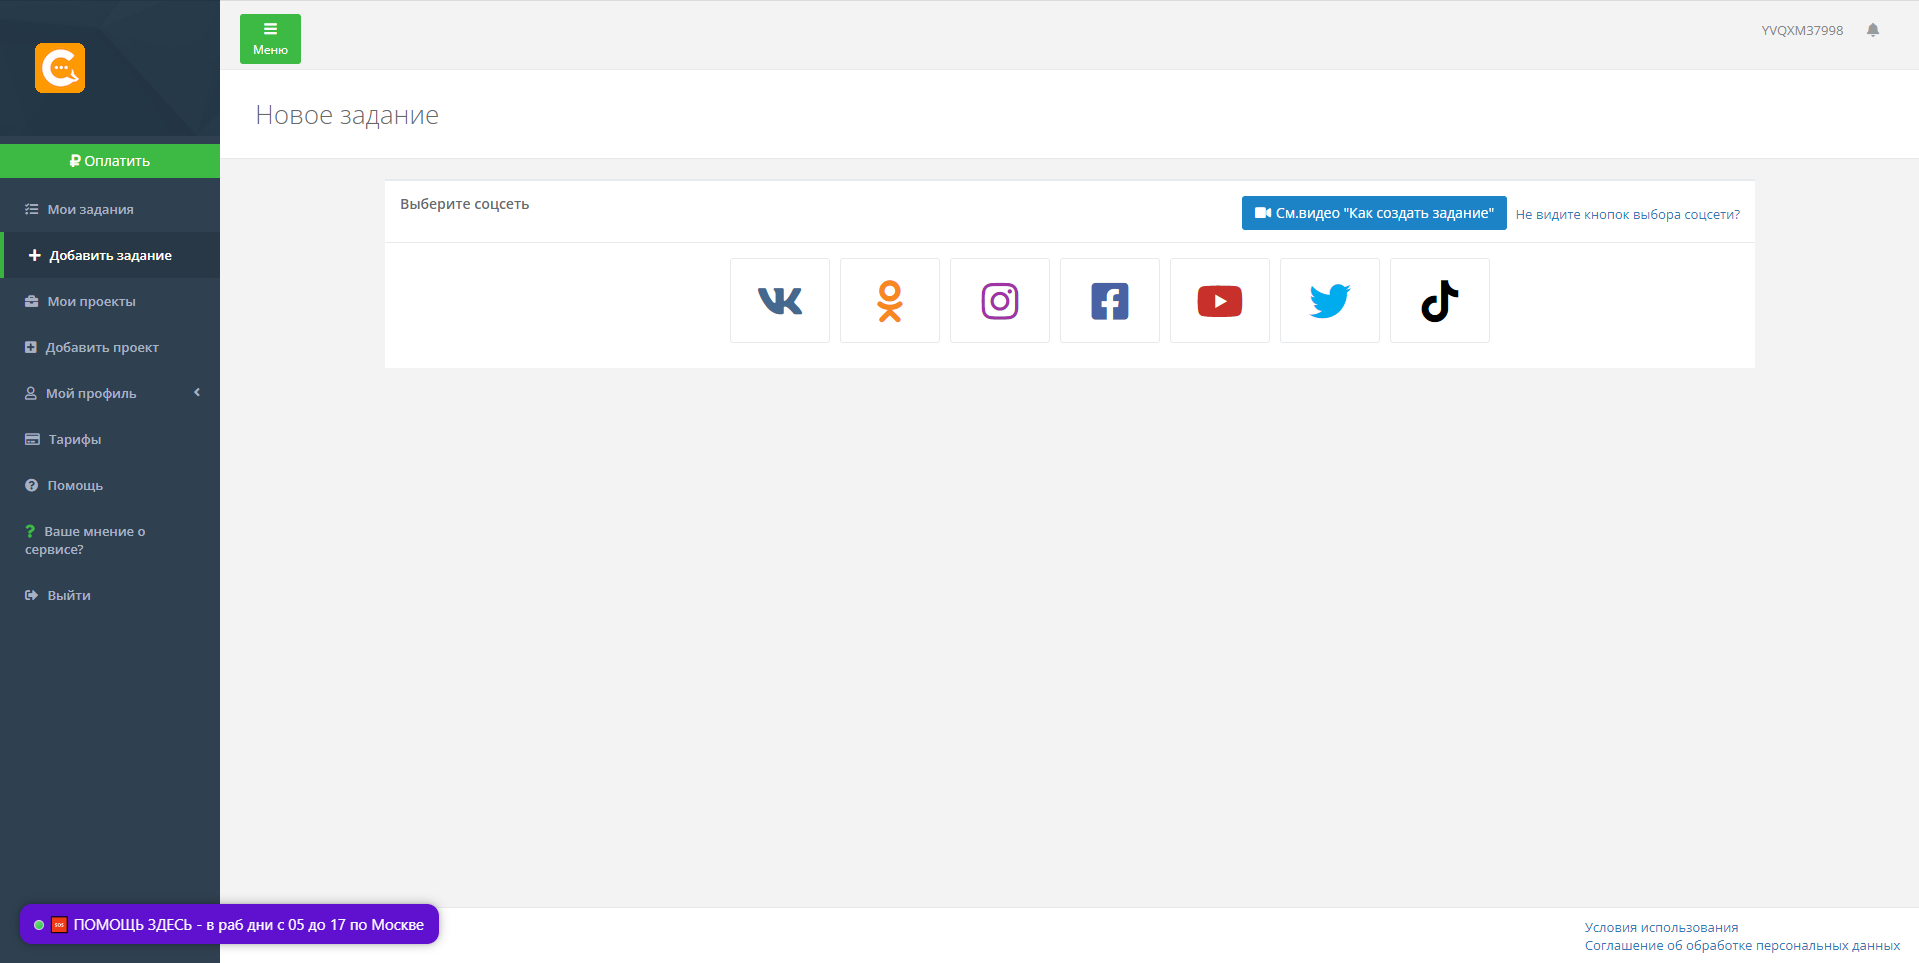Screen dimensions: 1919x963
Task: Click username YVQXM37998
Action: pyautogui.click(x=1802, y=30)
